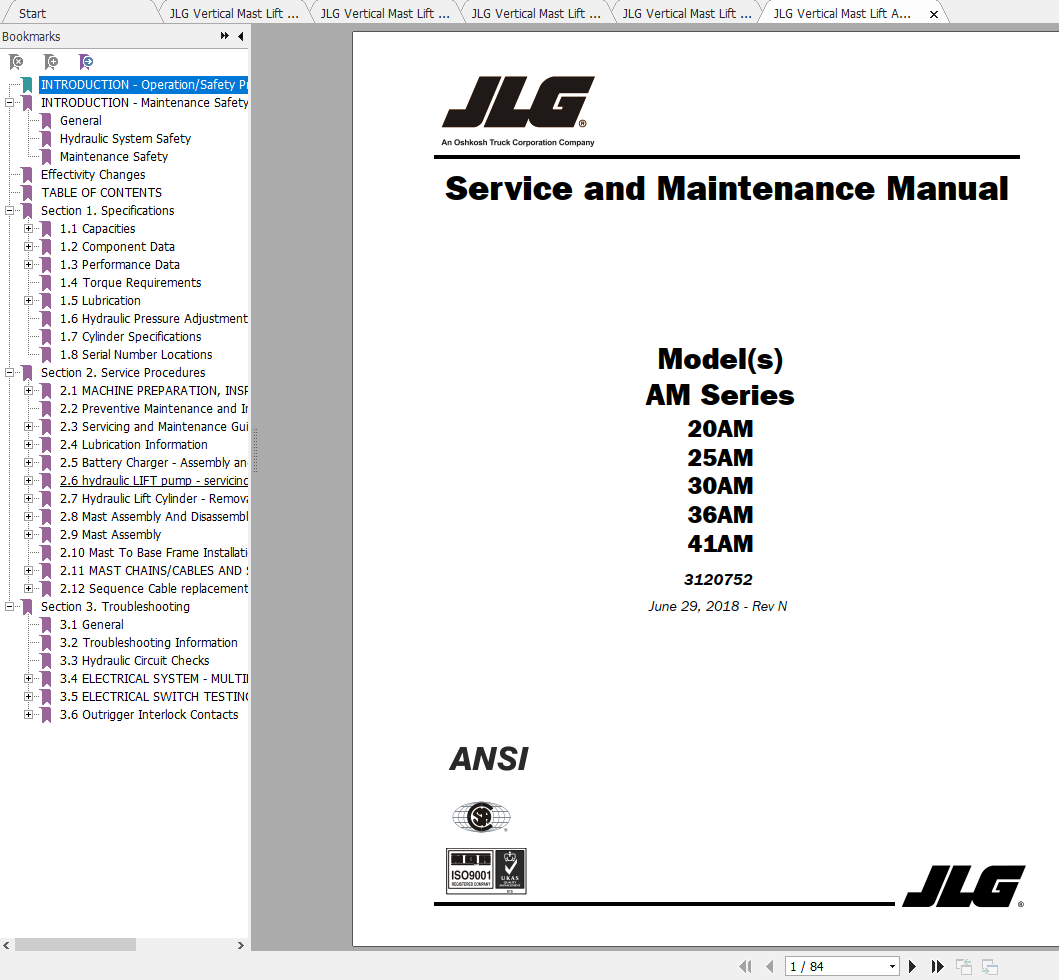Click the bookmark icon beside 3.1 General
This screenshot has height=980, width=1059.
pyautogui.click(x=46, y=625)
